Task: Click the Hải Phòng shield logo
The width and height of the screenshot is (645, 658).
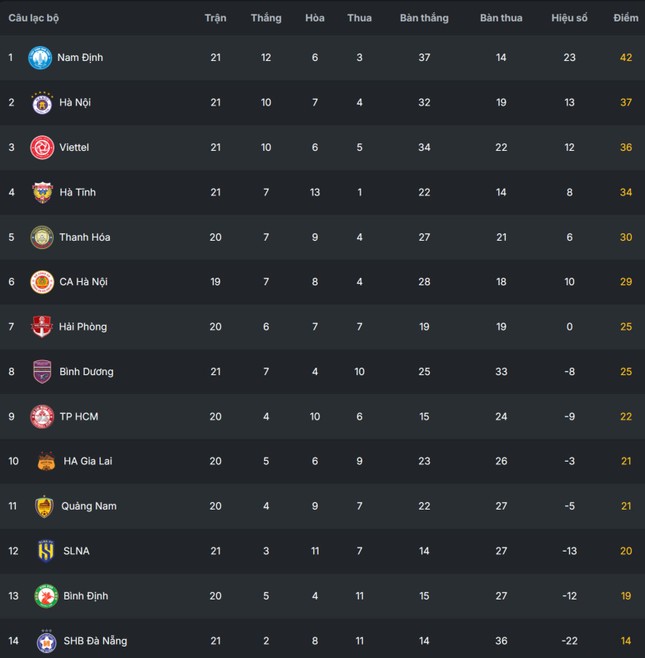Action: click(x=42, y=326)
